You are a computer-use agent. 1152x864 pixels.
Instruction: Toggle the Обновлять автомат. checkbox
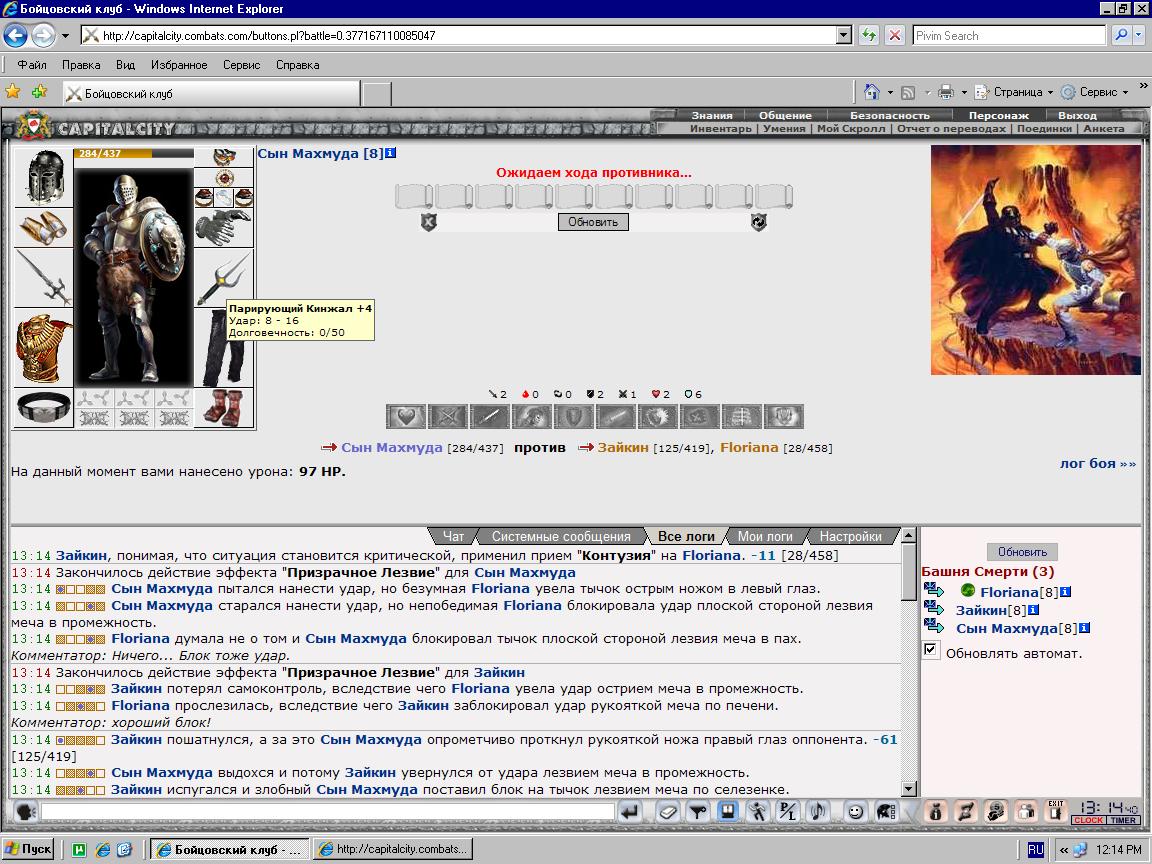pos(930,649)
